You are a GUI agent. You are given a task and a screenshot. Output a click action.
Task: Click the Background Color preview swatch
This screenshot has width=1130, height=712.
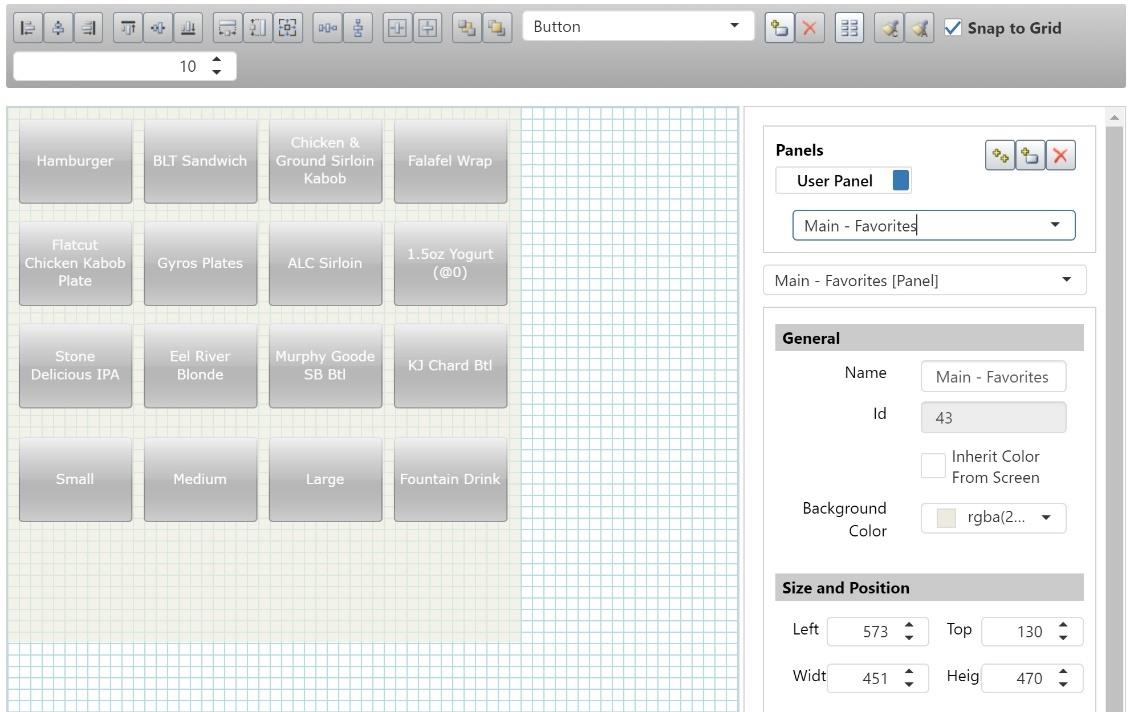click(946, 517)
